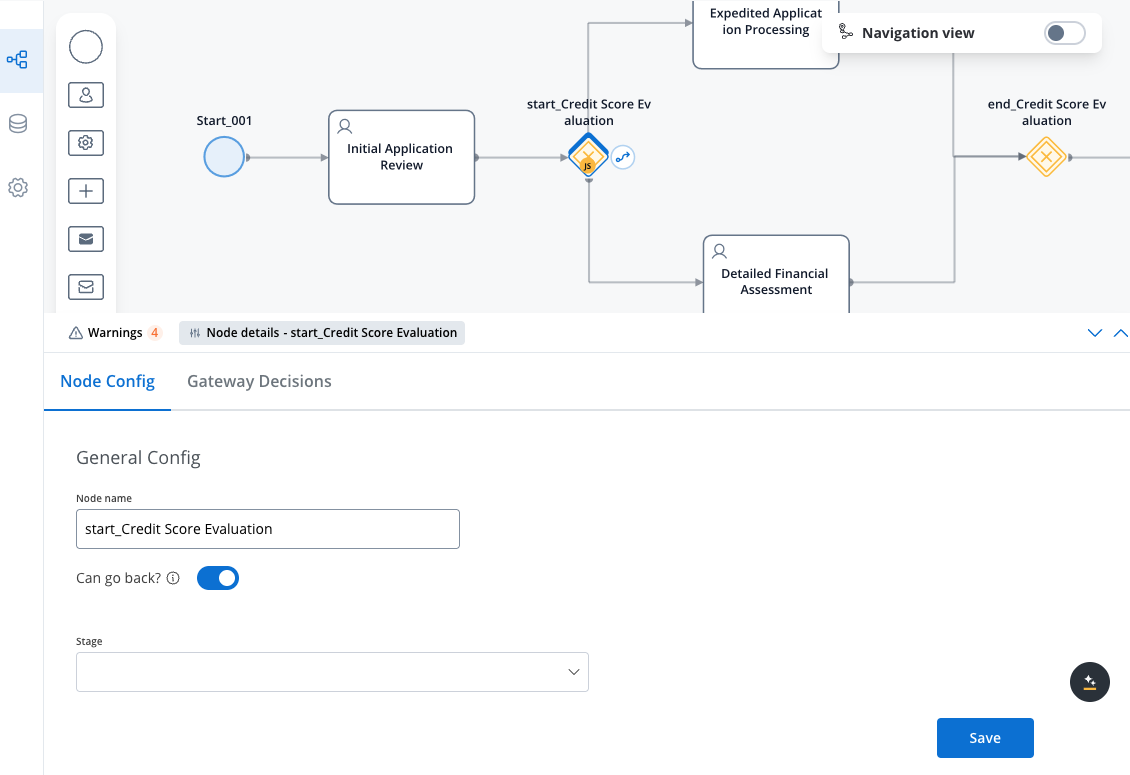This screenshot has height=775, width=1130.
Task: Select the end_Credit Score Evaluation gateway diamond
Action: click(1046, 156)
